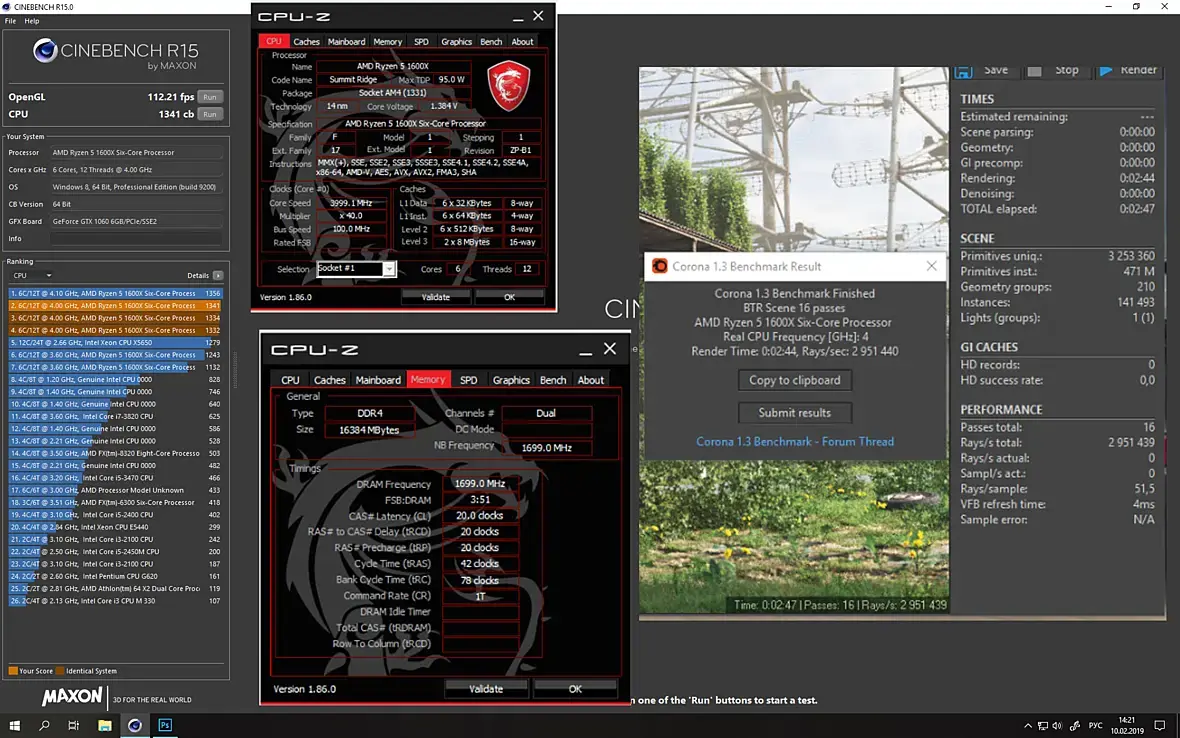This screenshot has height=738, width=1180.
Task: Open the action center notifications icon
Action: 1160,726
